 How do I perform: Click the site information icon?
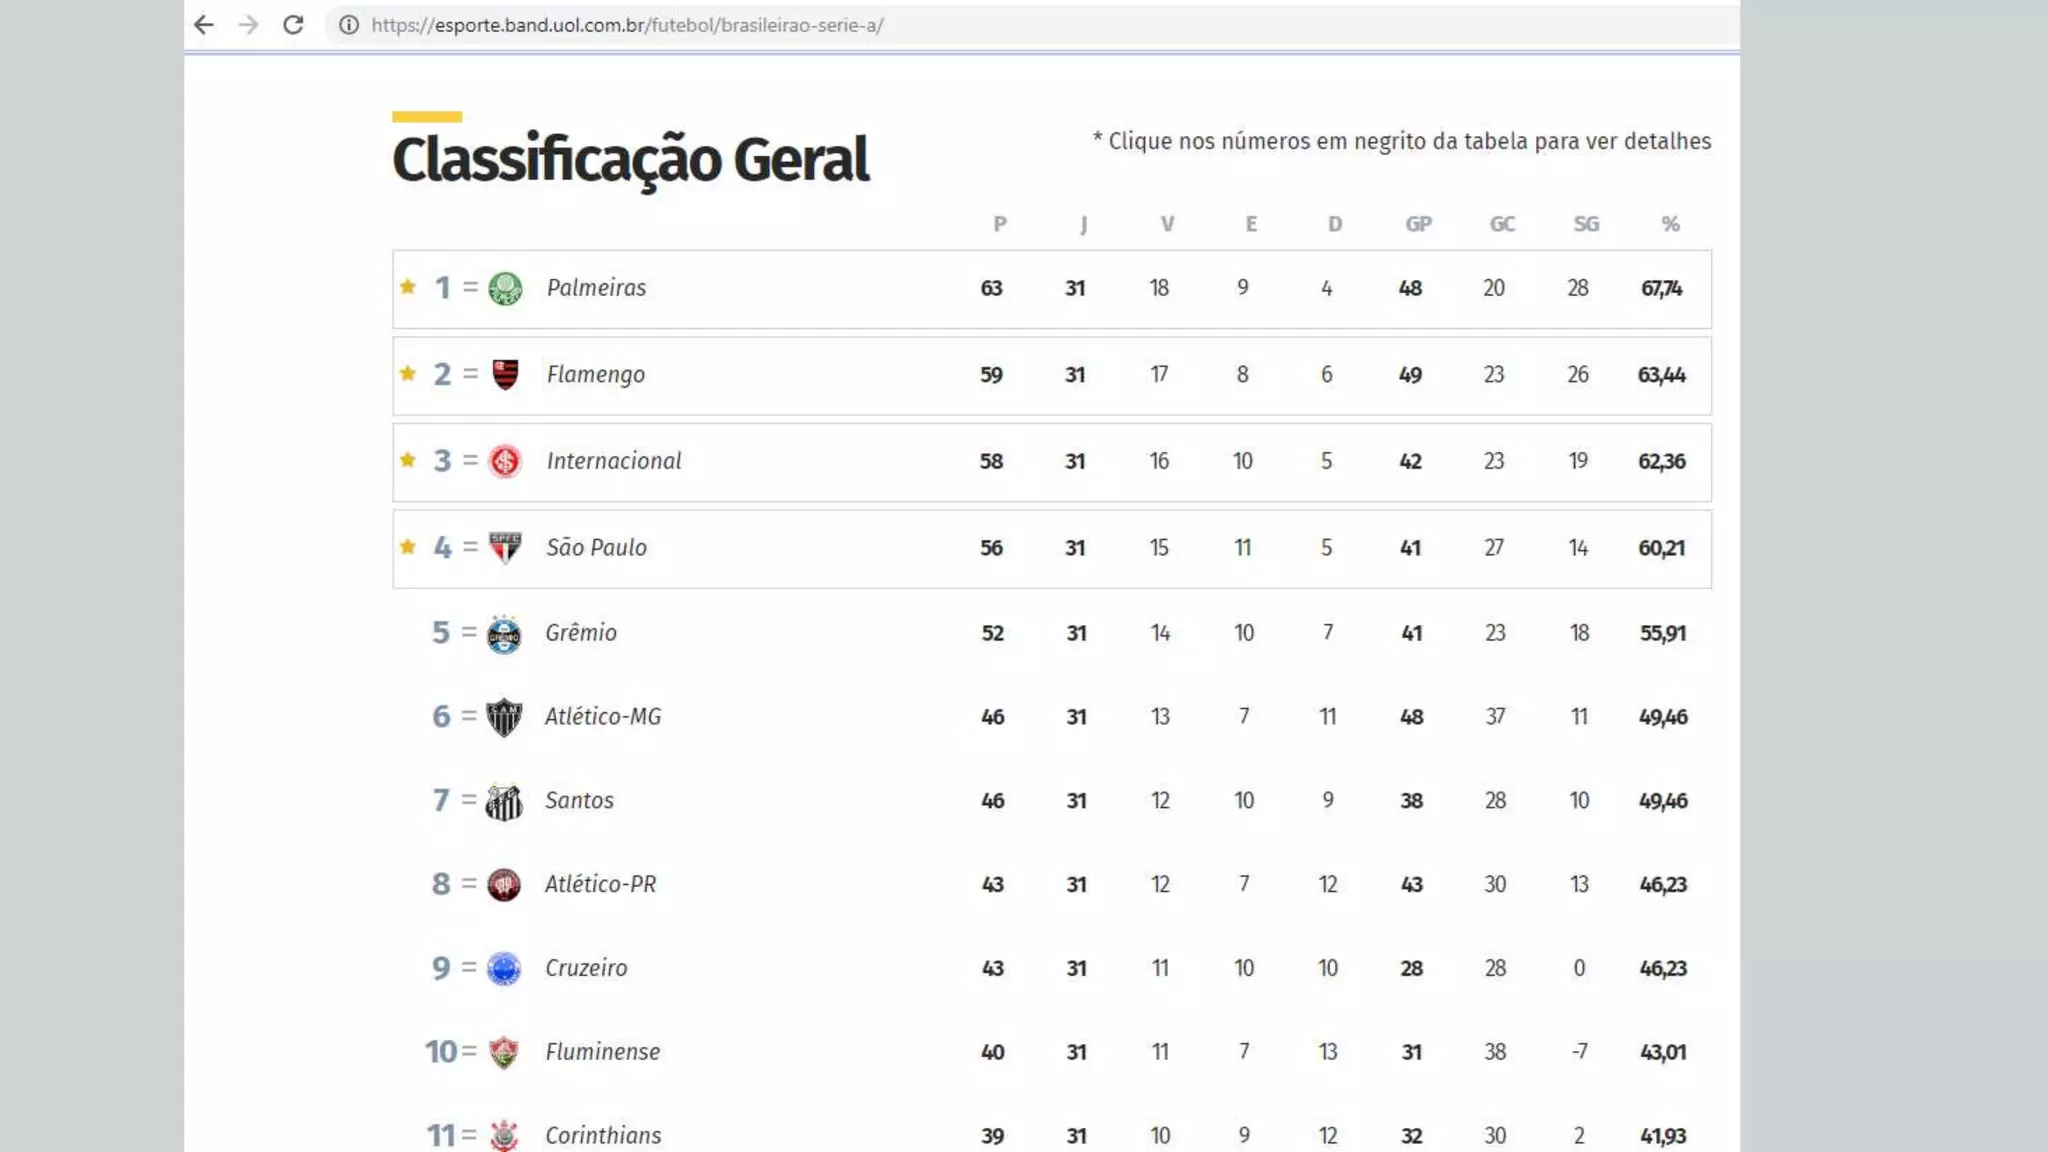coord(349,25)
